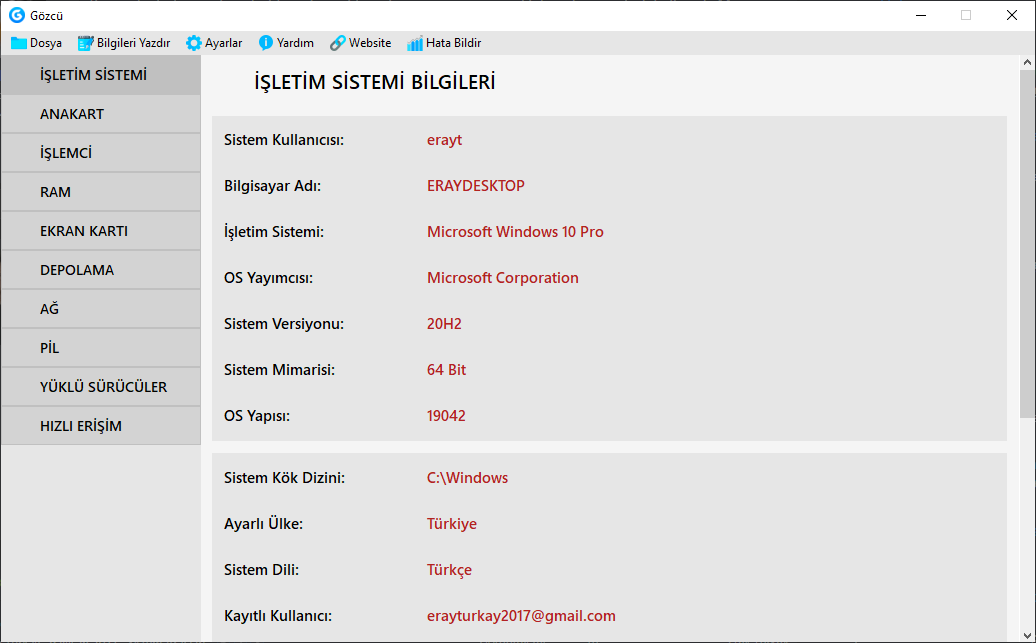The width and height of the screenshot is (1036, 643).
Task: Click the Sistem Versiyonu label
Action: coord(284,324)
